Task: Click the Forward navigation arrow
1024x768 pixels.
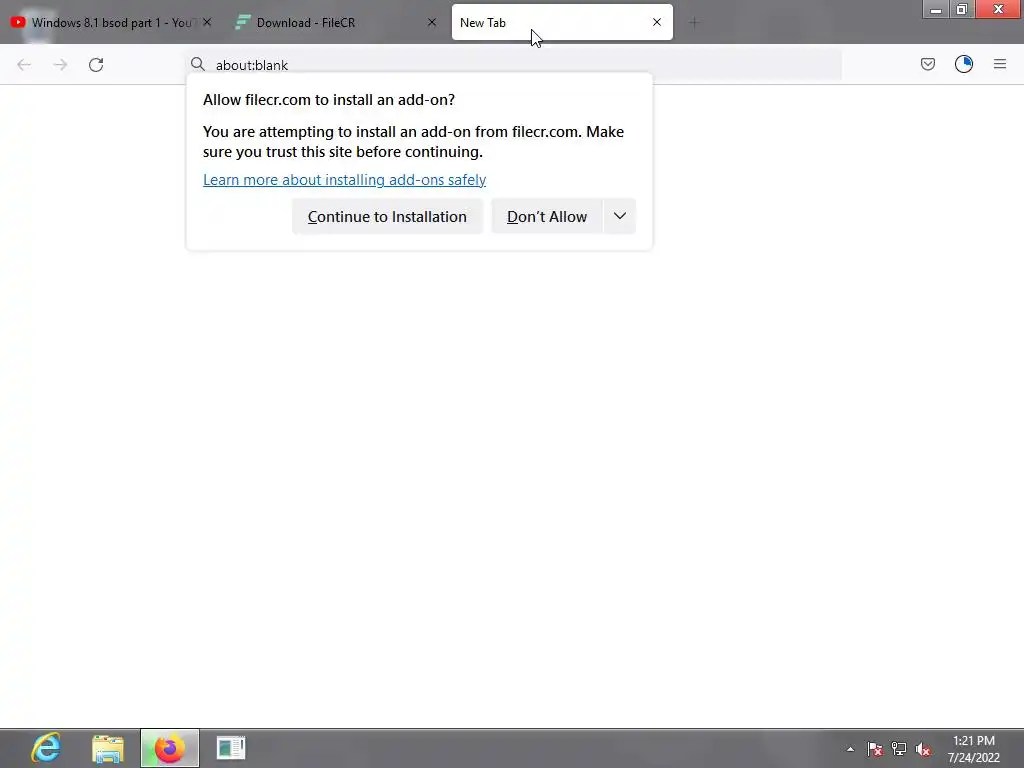Action: click(60, 65)
